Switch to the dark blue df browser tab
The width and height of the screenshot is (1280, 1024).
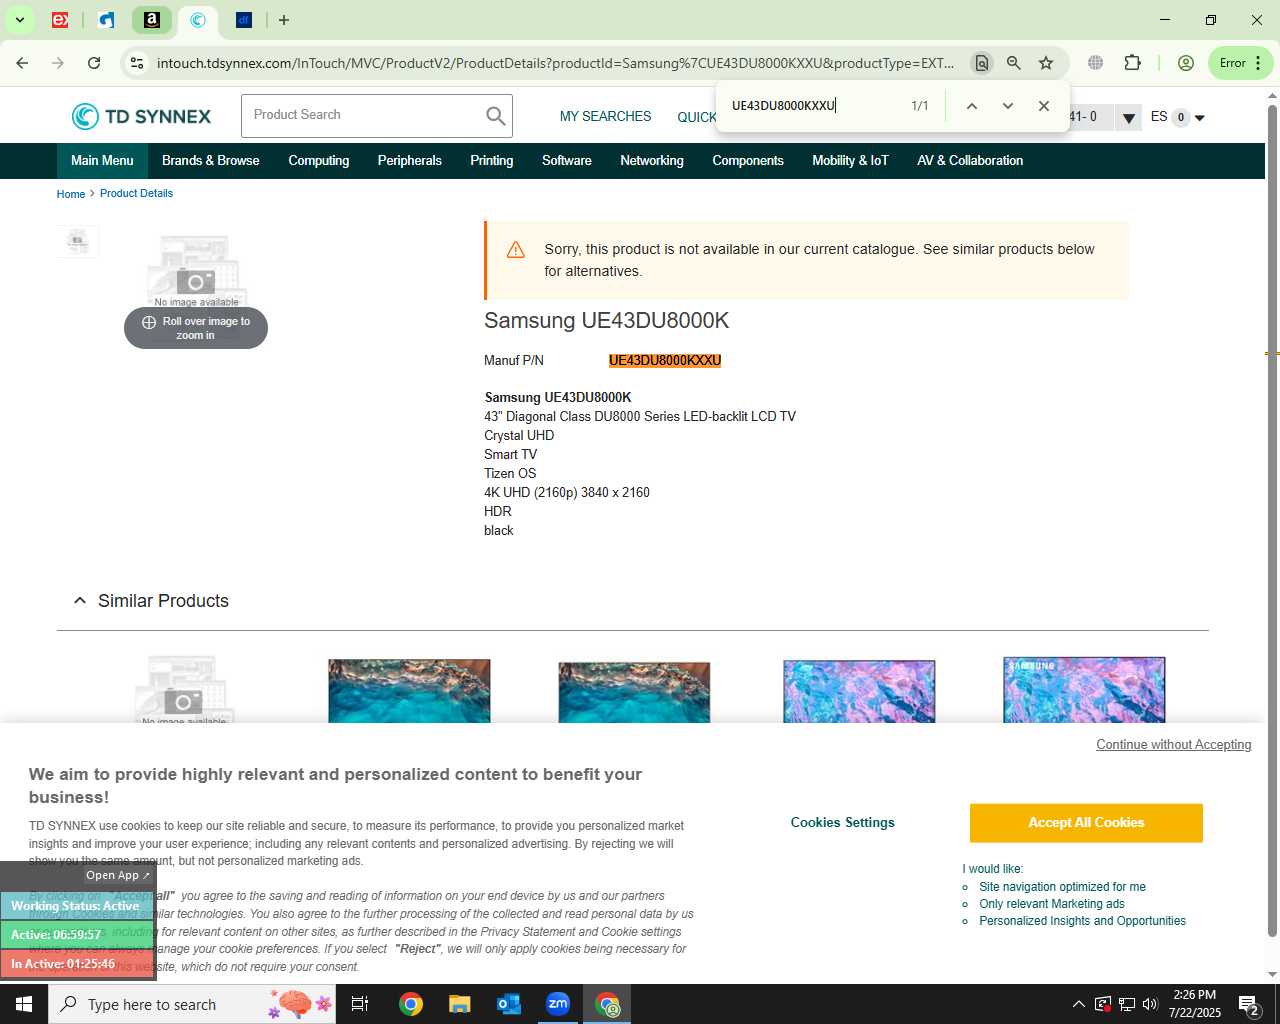tap(244, 20)
